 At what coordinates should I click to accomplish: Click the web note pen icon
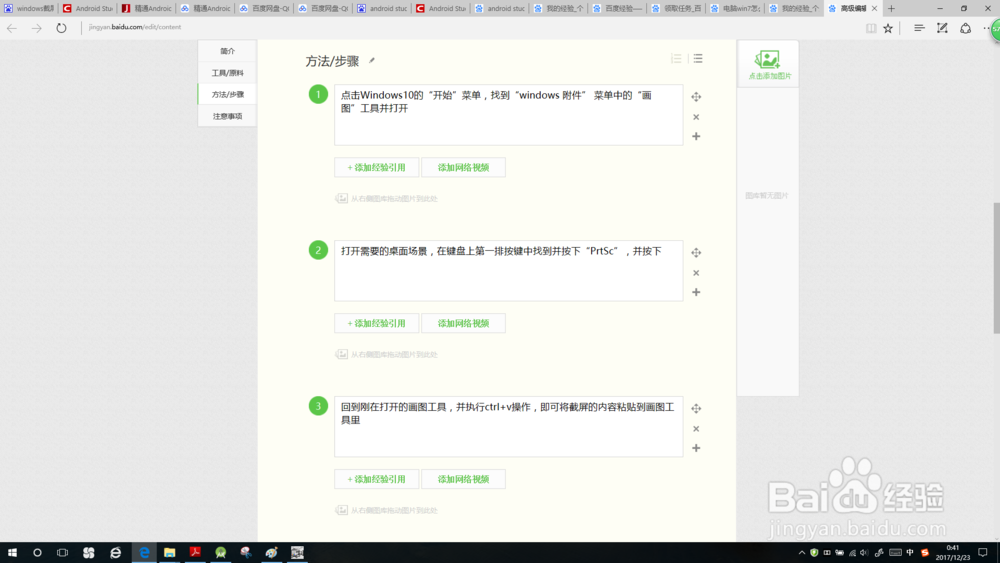click(x=942, y=28)
